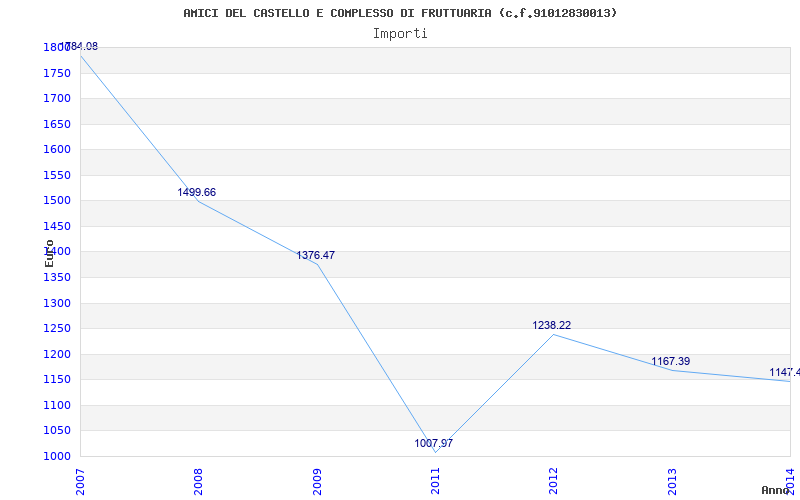Click the 1250 y-axis tick label

click(x=57, y=329)
